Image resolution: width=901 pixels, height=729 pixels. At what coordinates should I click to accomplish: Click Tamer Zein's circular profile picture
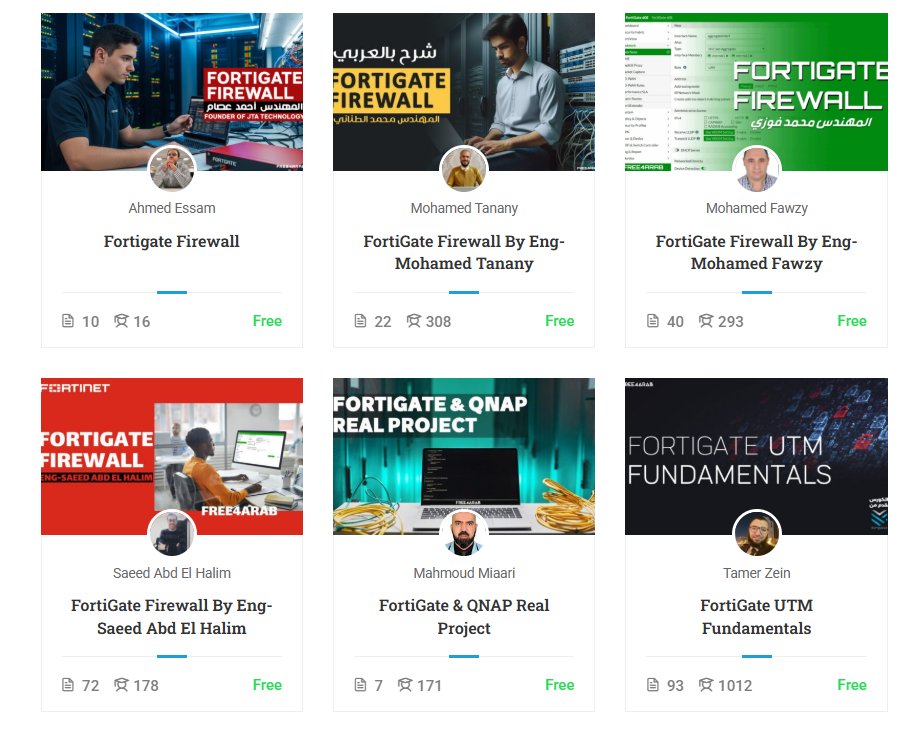(x=757, y=533)
